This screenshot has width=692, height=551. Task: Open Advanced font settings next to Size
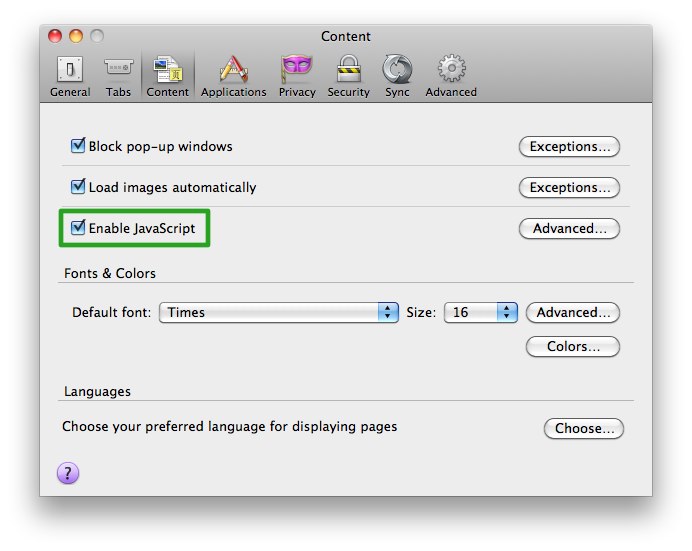tap(573, 312)
